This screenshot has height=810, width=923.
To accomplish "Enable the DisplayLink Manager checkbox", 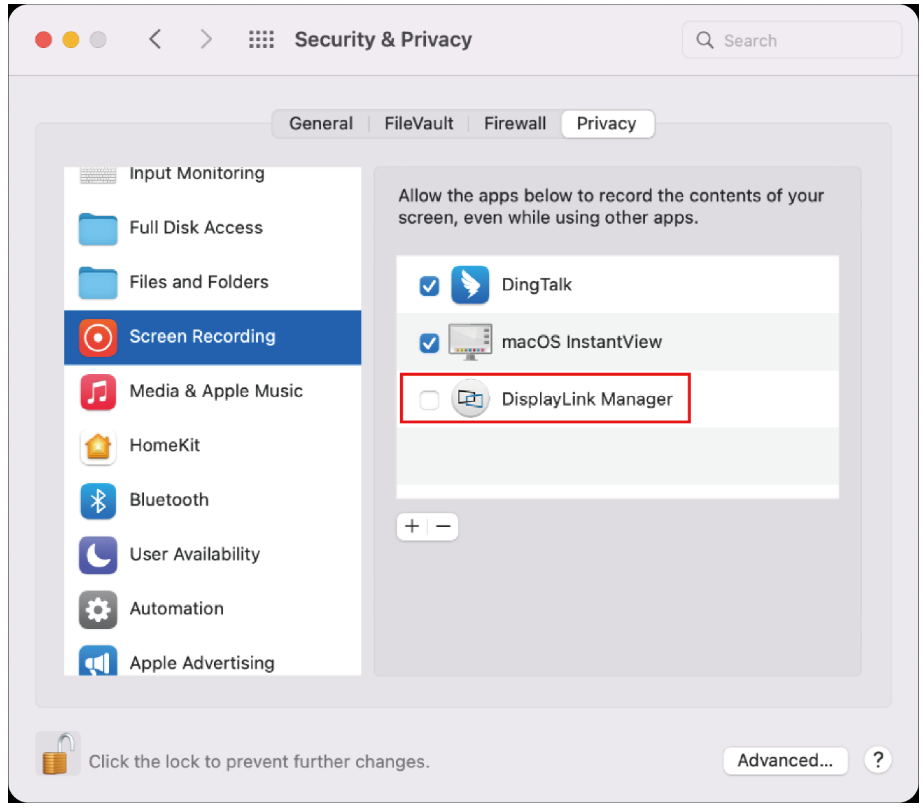I will pos(429,400).
